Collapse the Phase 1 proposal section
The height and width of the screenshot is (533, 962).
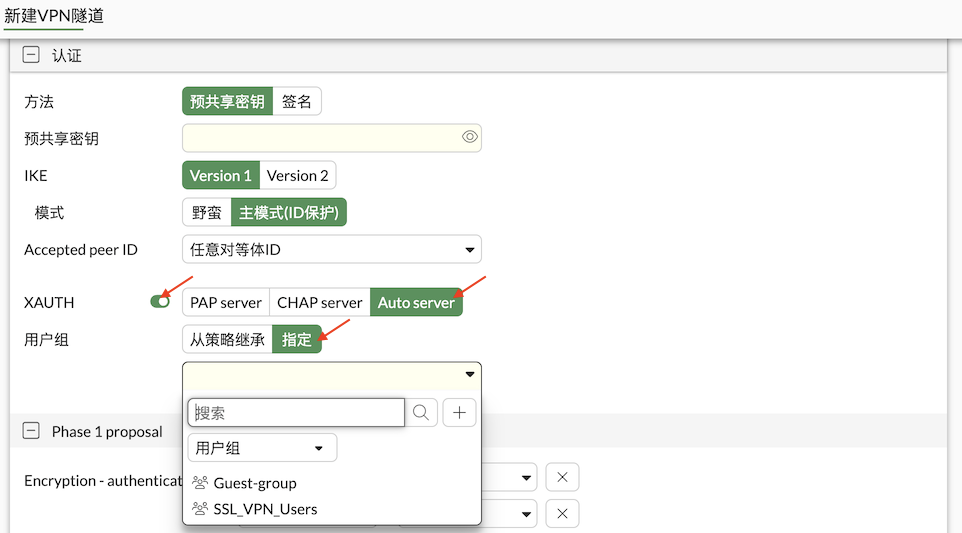point(31,431)
